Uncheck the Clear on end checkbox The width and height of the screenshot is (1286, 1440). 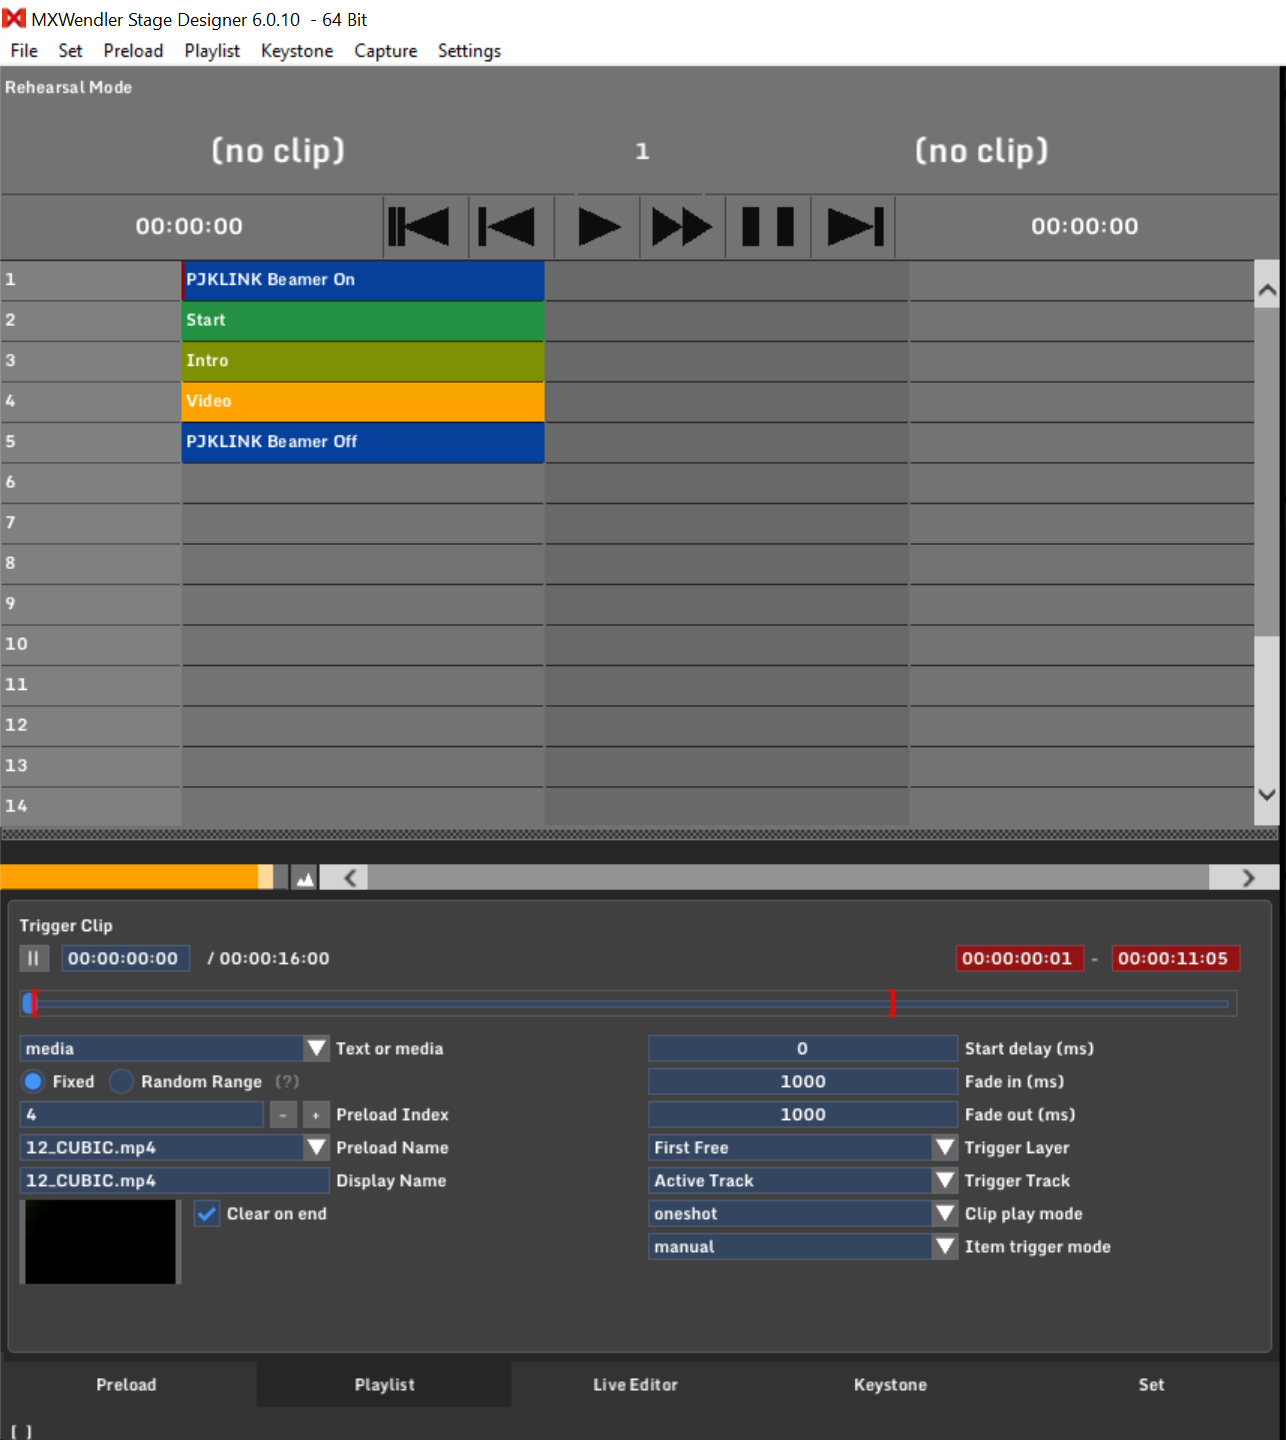tap(207, 1214)
